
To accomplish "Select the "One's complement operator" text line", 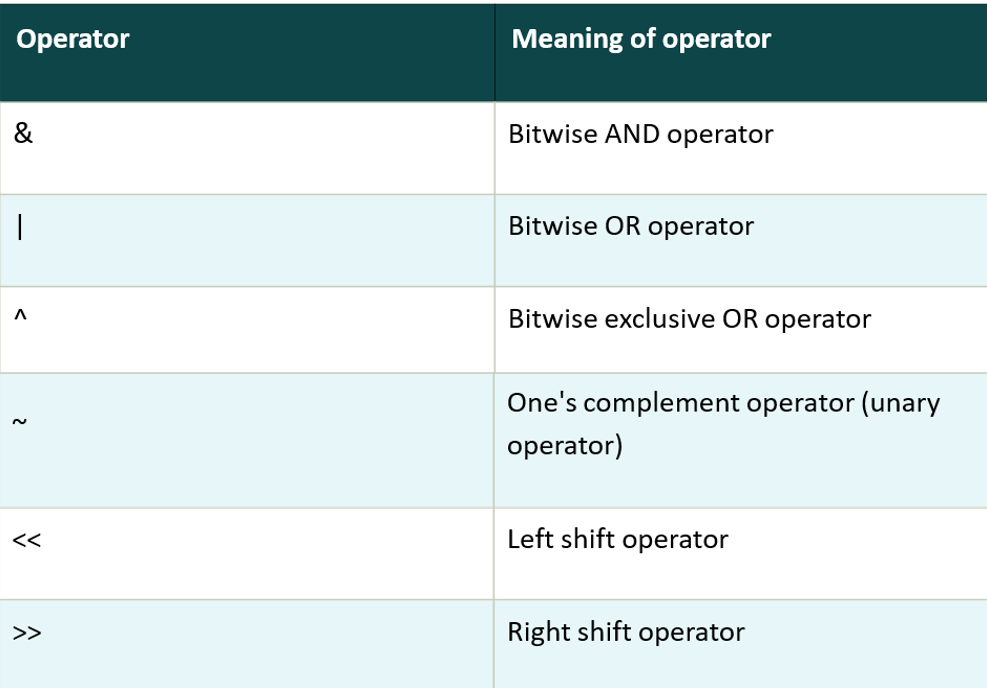I will pyautogui.click(x=723, y=402).
